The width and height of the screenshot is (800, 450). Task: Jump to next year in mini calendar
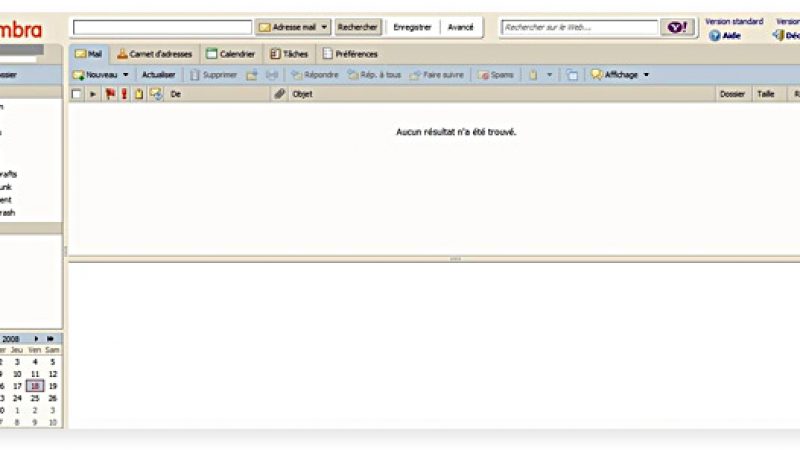50,339
